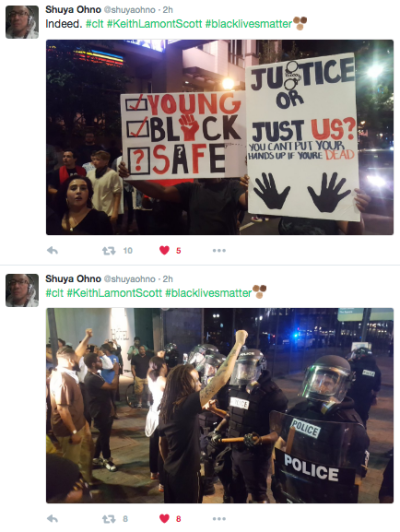Click the #clt hashtag in first tweet
The width and height of the screenshot is (400, 532).
tap(95, 24)
